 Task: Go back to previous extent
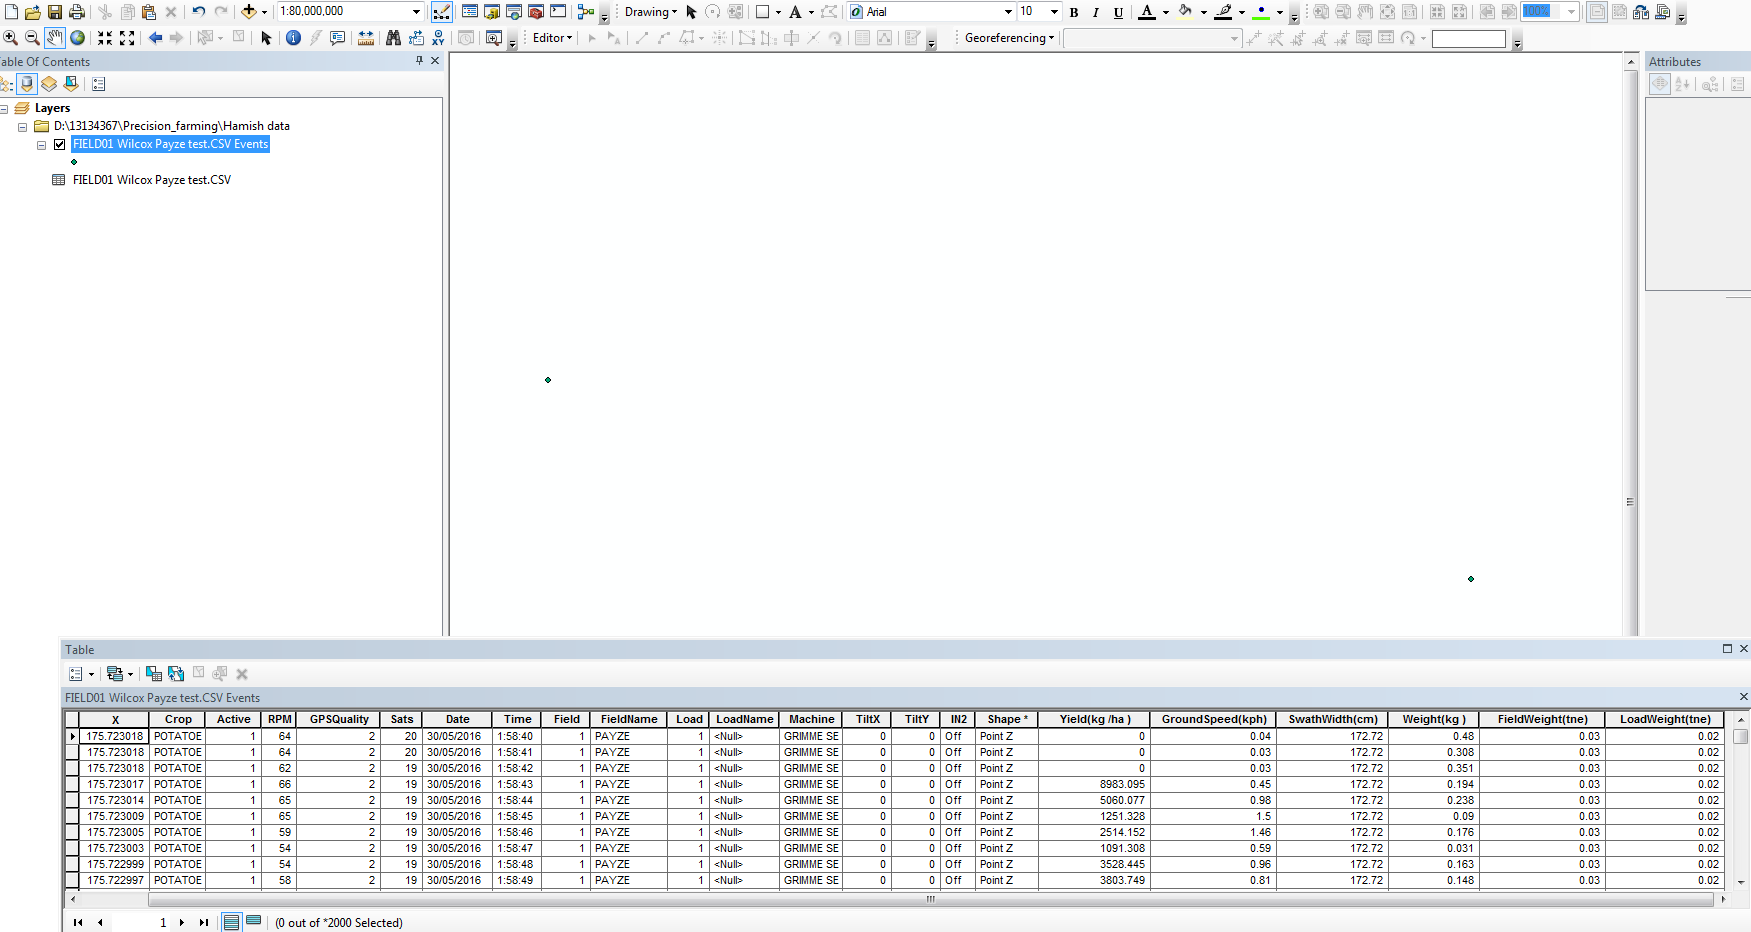click(x=155, y=38)
